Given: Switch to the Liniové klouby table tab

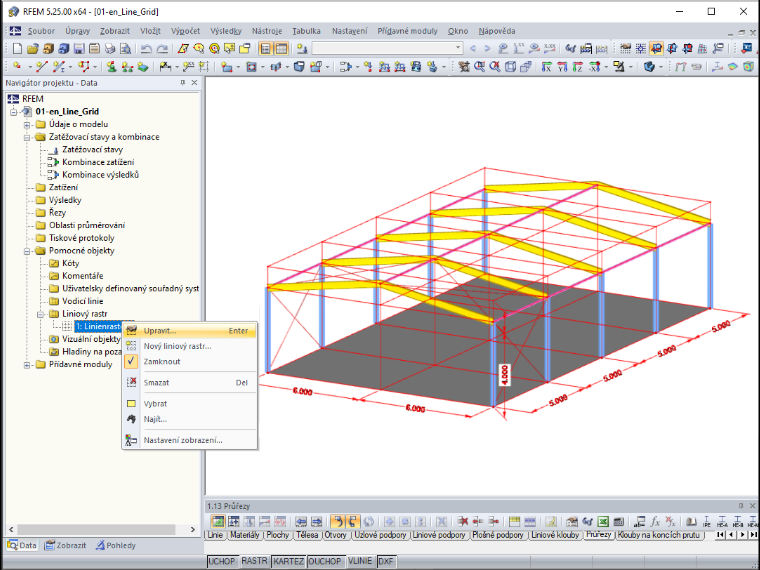Looking at the screenshot, I should [x=555, y=535].
